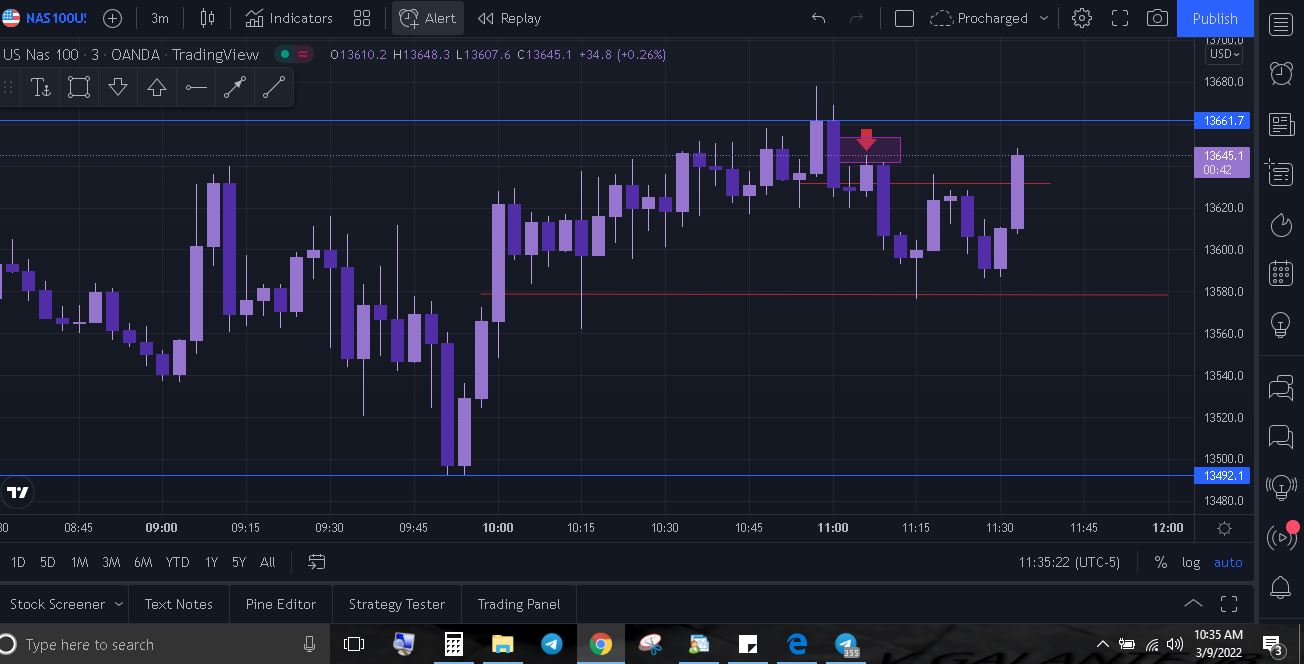Toggle auto scale mode
1304x664 pixels.
[x=1228, y=562]
